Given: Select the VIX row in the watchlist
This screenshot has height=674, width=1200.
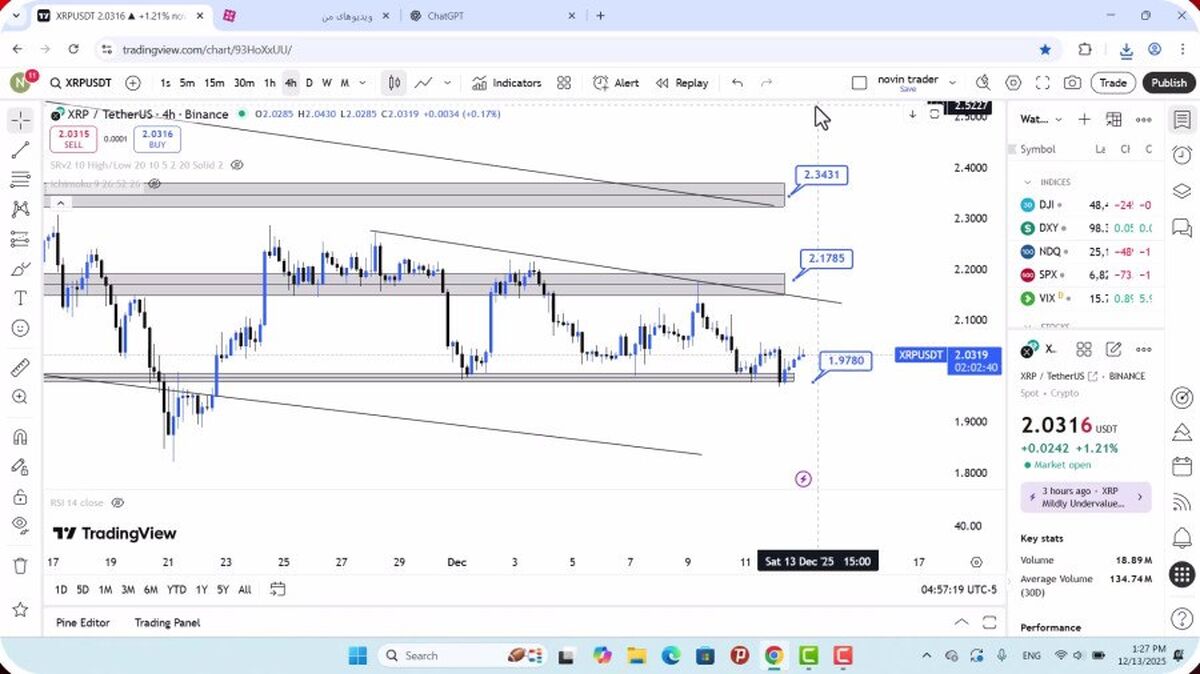Looking at the screenshot, I should pos(1087,298).
